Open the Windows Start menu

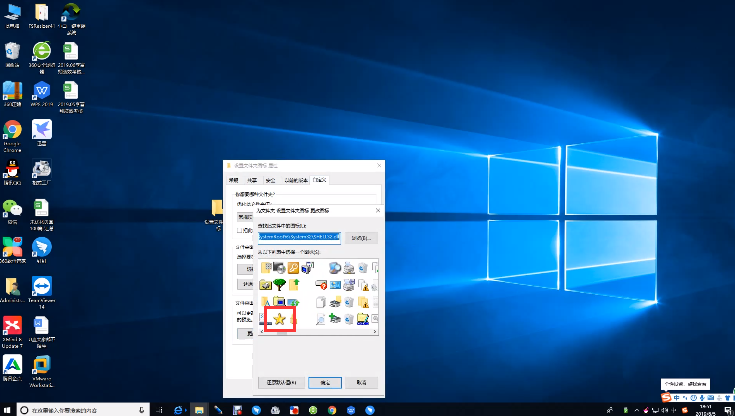click(9, 410)
